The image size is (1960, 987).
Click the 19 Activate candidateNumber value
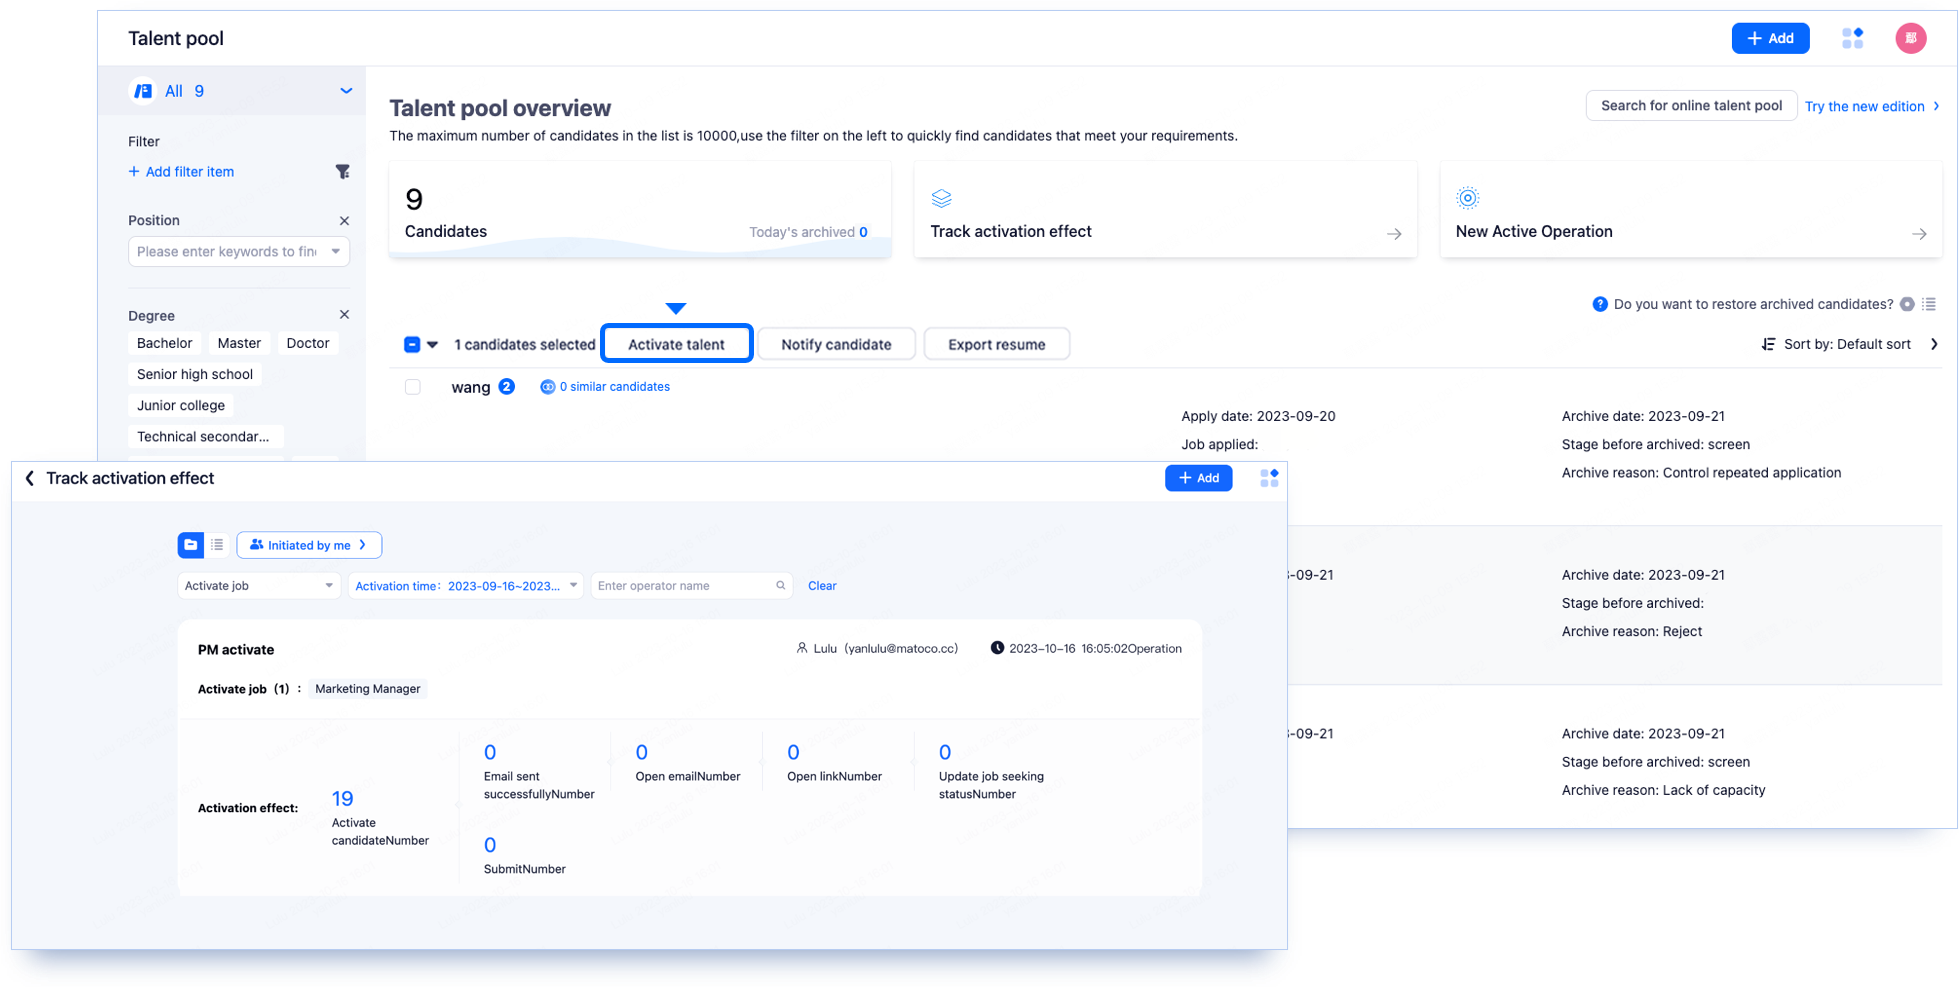pos(342,798)
